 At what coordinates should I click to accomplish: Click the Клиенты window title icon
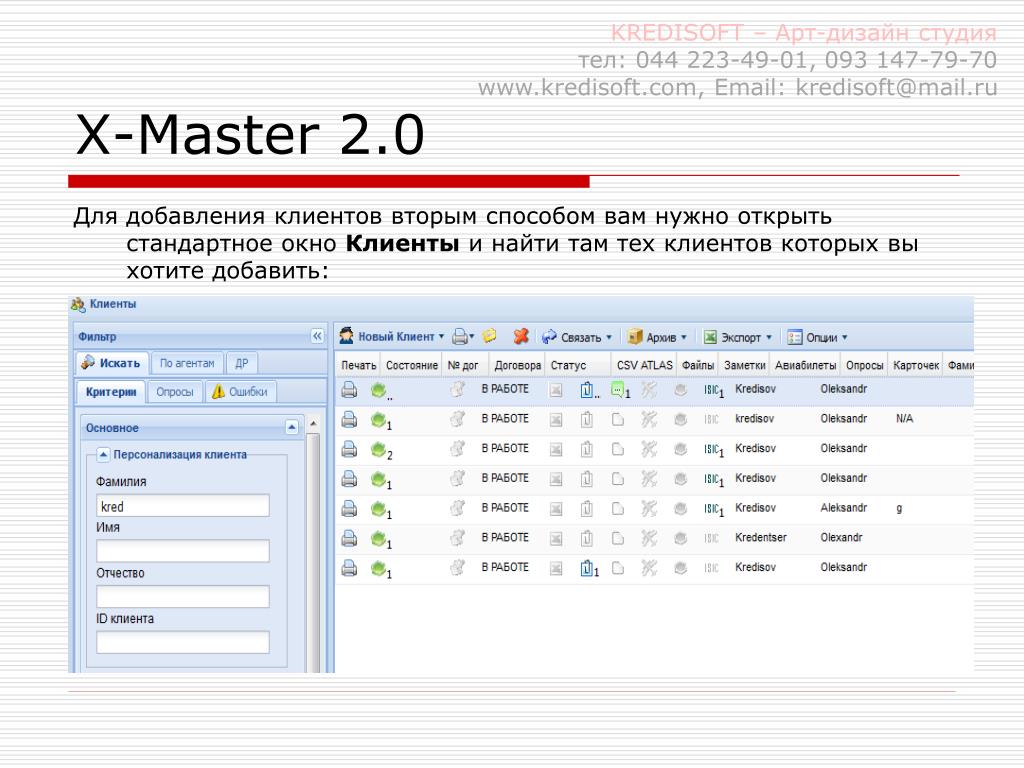pos(78,304)
